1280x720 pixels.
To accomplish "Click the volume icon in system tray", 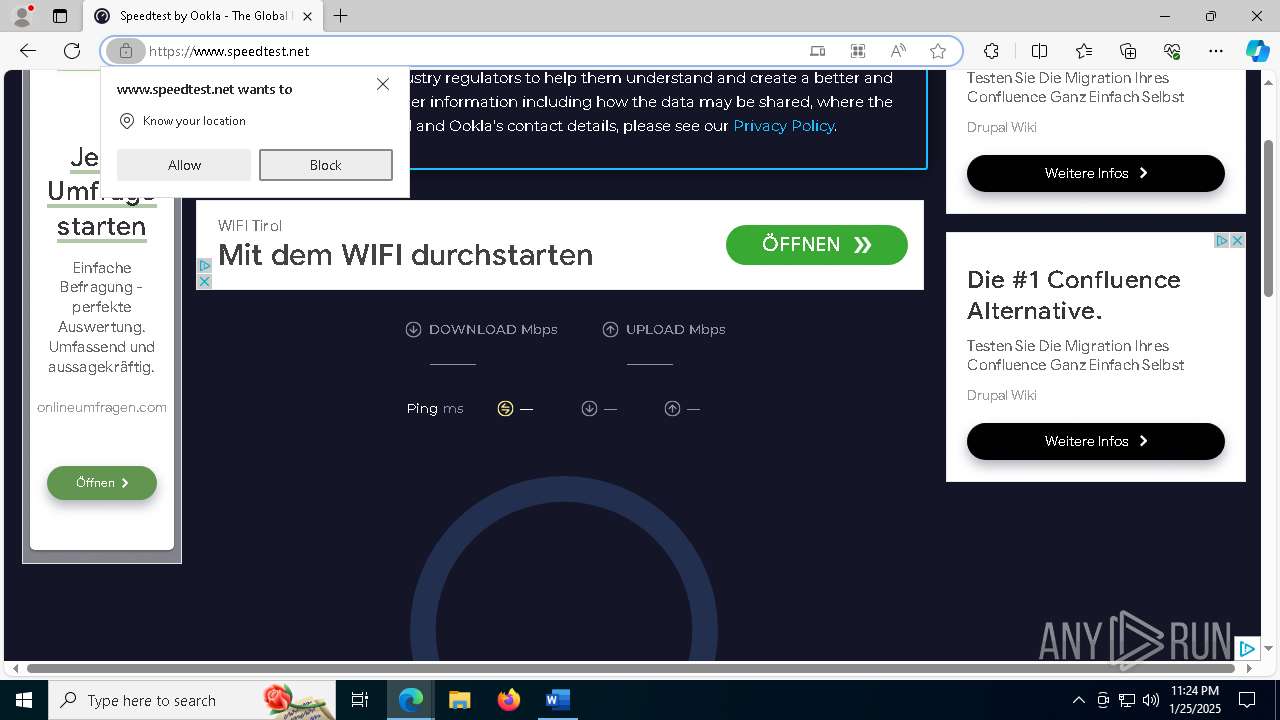I will tap(1150, 700).
